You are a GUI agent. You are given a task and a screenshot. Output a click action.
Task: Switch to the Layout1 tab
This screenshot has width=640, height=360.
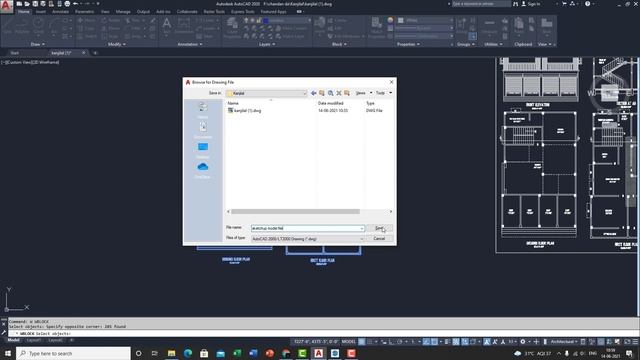(x=33, y=340)
